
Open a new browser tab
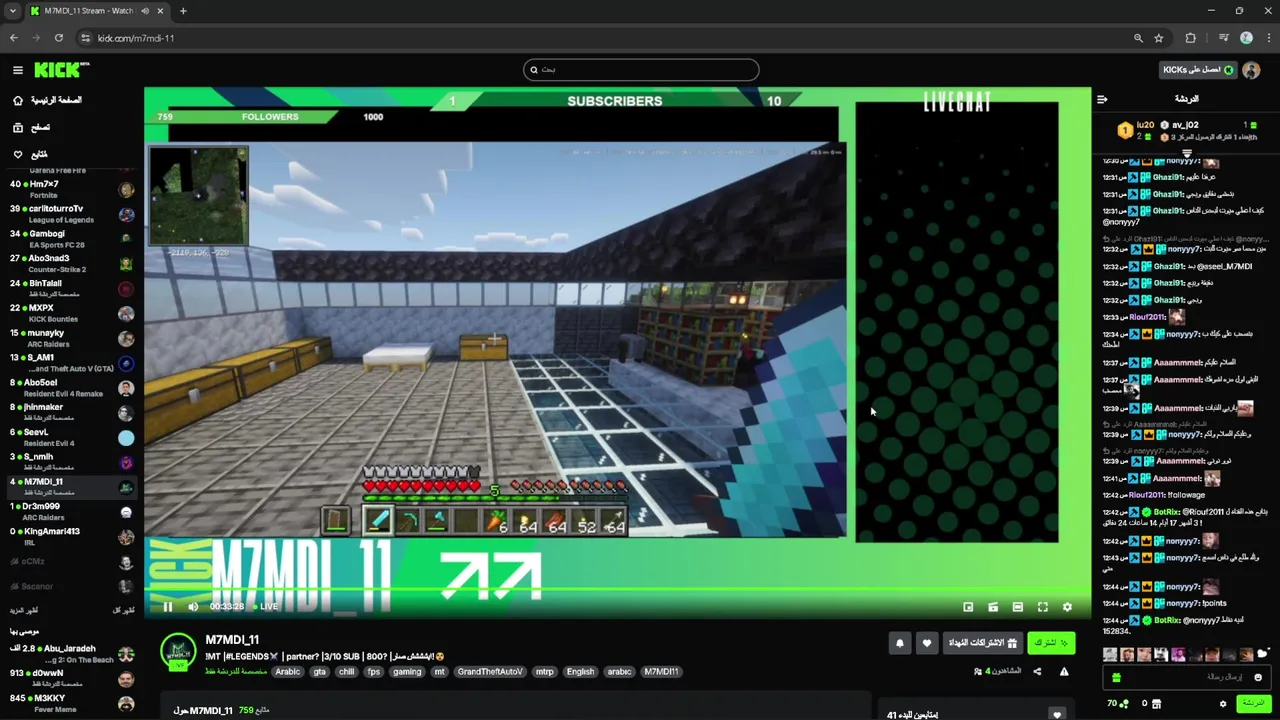coord(183,11)
